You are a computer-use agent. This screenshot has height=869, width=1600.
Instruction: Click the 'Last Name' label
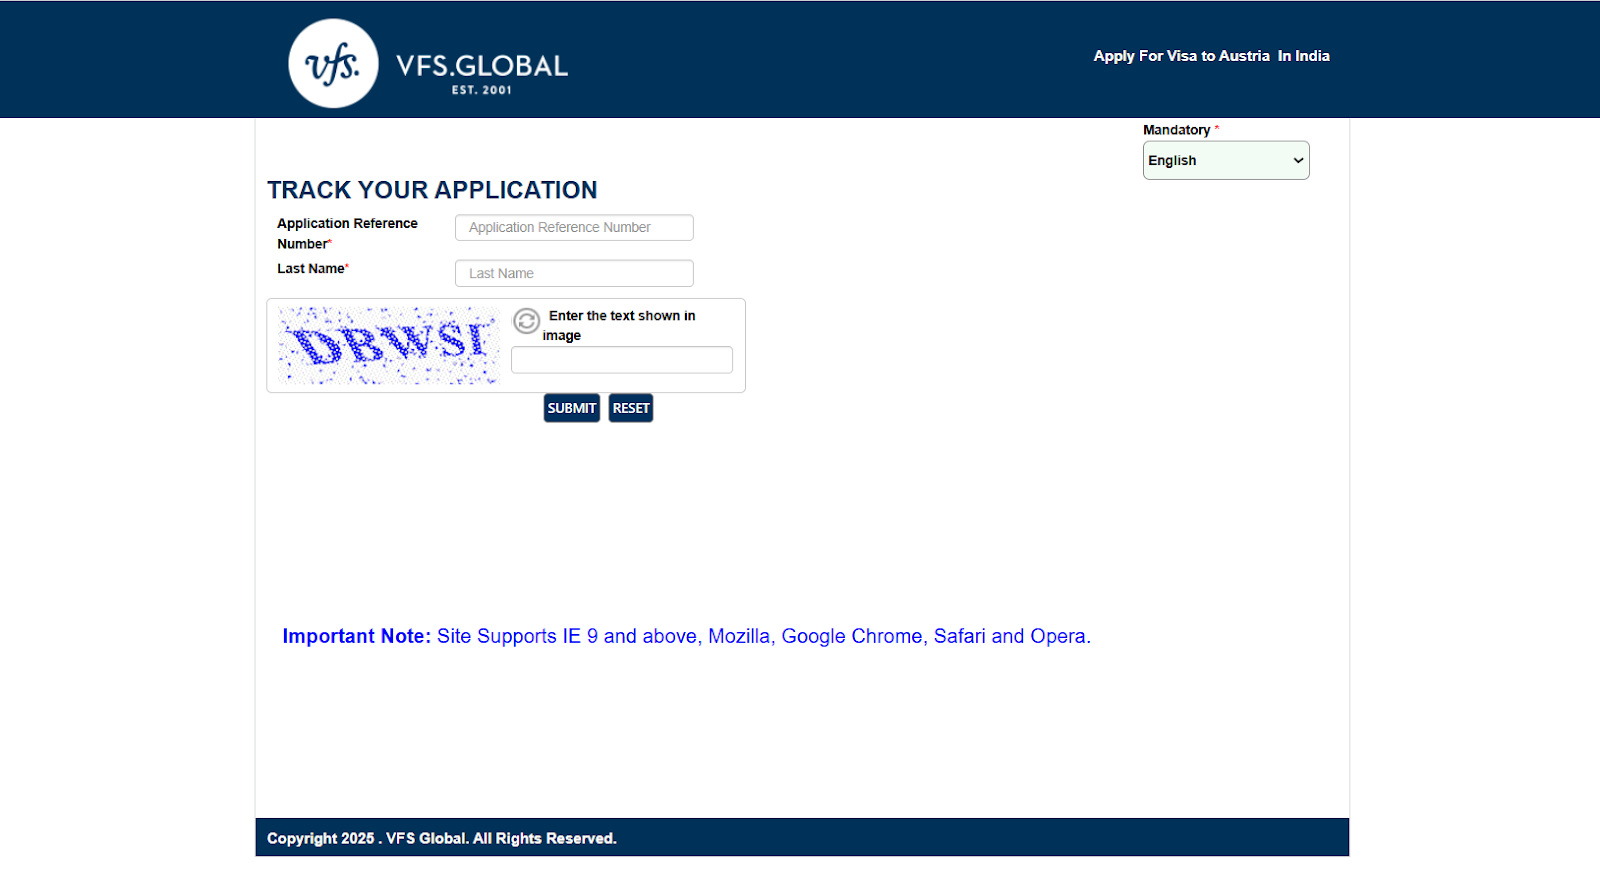coord(311,268)
